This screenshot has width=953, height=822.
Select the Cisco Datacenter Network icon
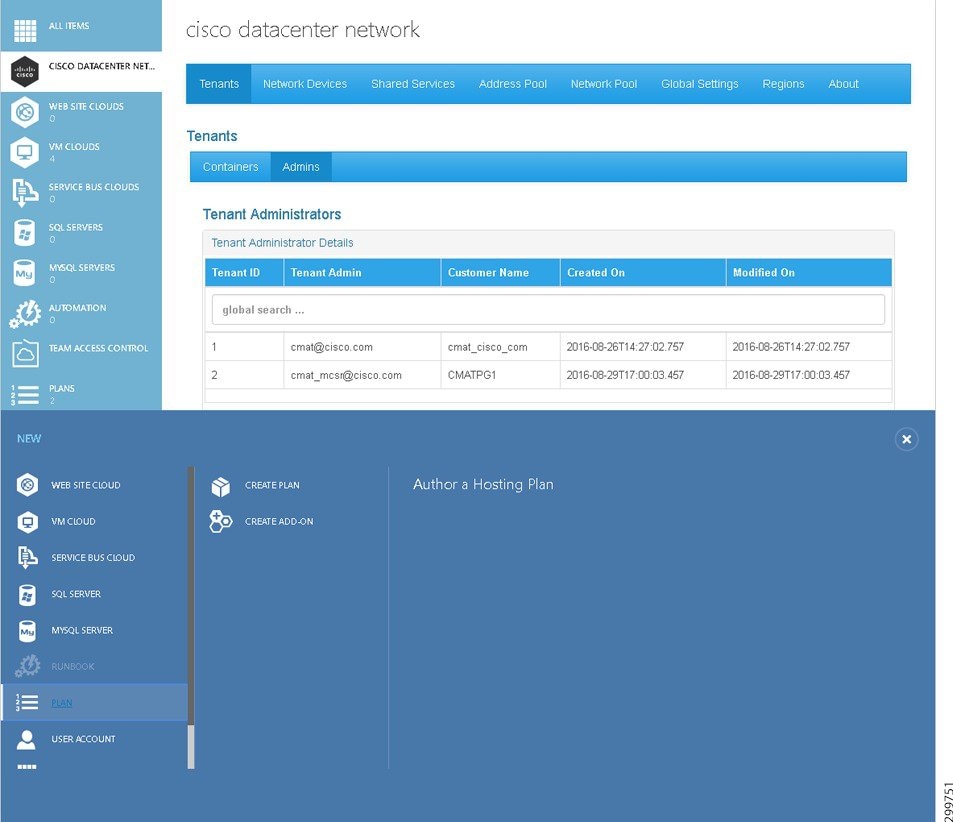click(x=25, y=71)
